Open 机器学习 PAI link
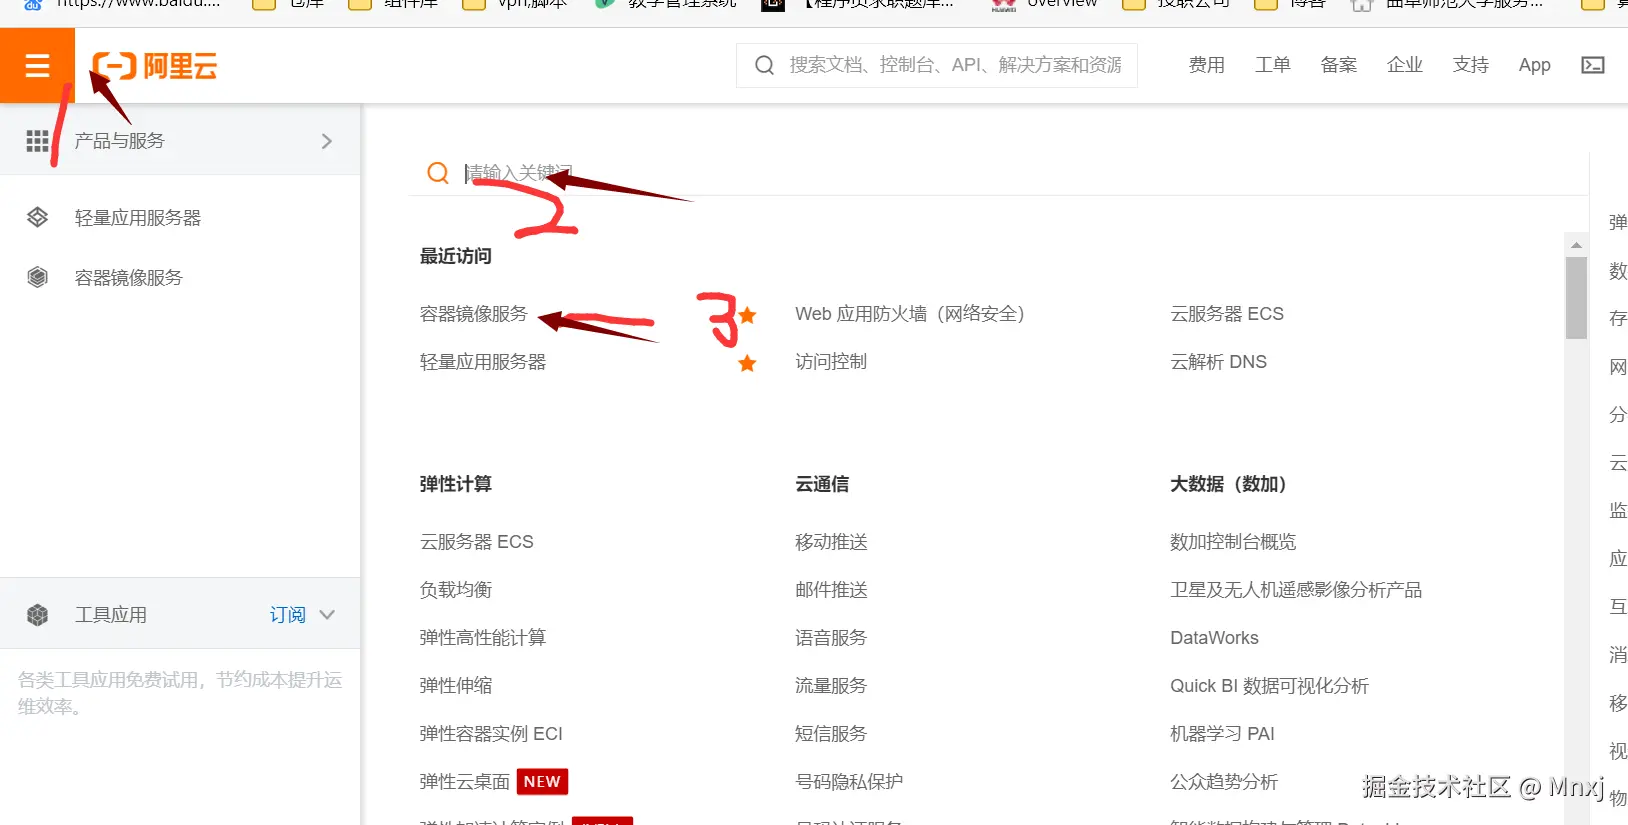 [1223, 734]
